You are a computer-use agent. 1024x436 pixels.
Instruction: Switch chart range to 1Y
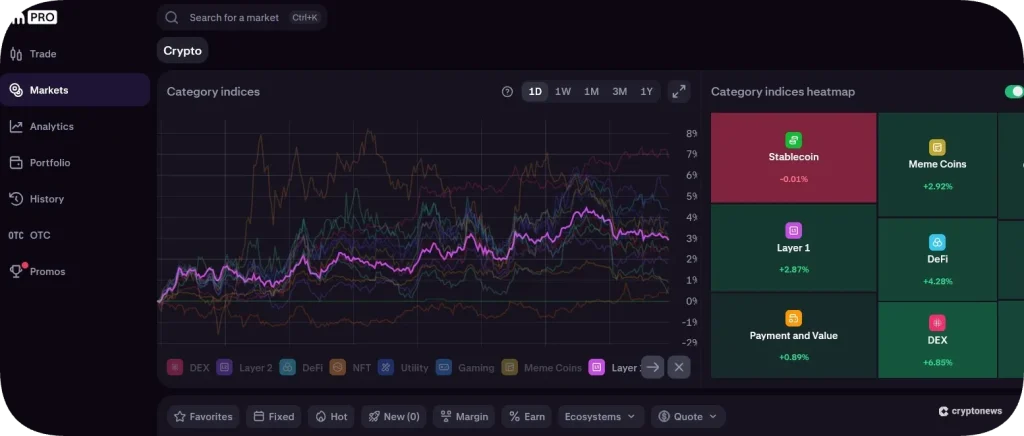647,92
